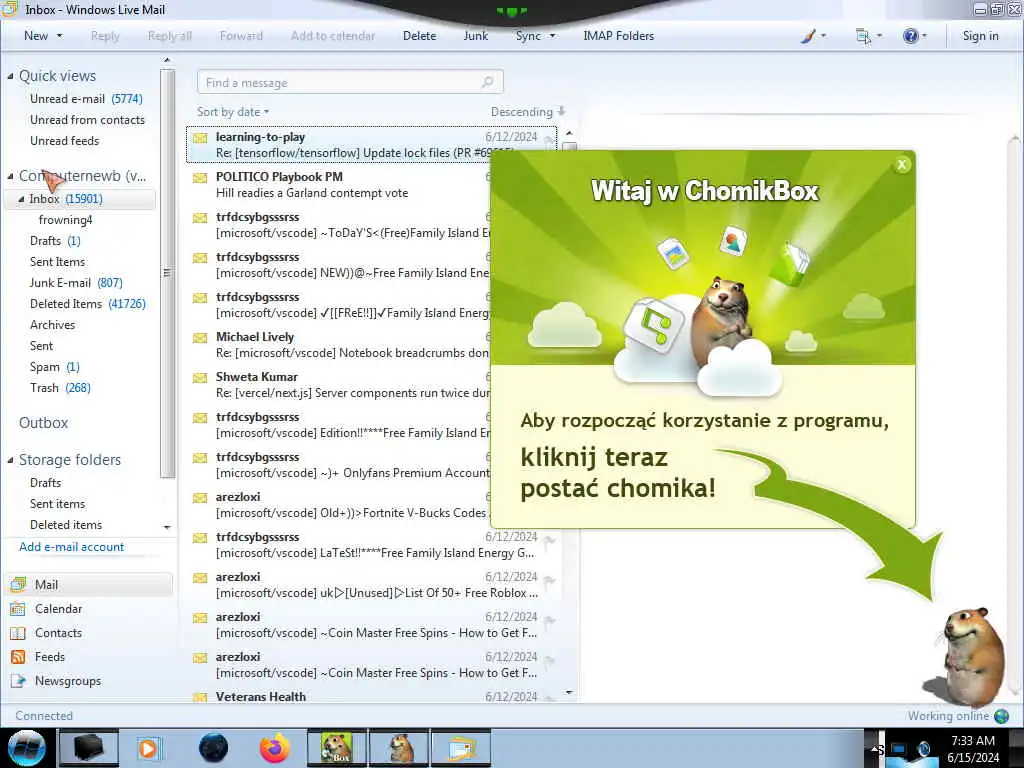The height and width of the screenshot is (768, 1024).
Task: Close the Witaj w ChomikBox popup
Action: (902, 165)
